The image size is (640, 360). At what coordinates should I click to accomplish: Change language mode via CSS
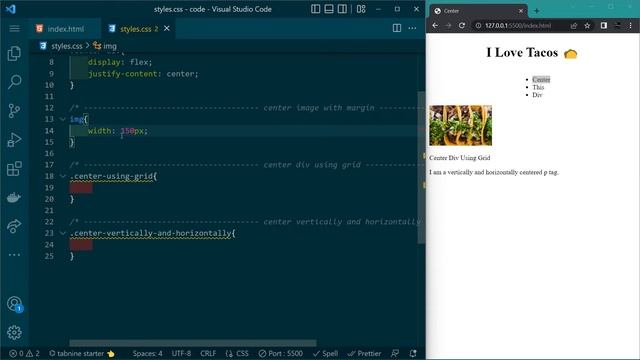tap(237, 353)
